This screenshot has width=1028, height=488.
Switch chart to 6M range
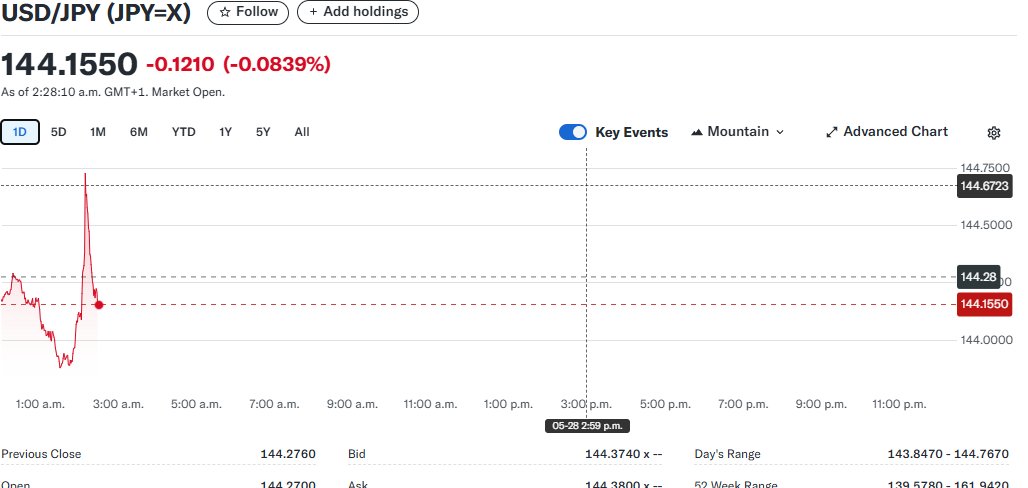coord(138,132)
